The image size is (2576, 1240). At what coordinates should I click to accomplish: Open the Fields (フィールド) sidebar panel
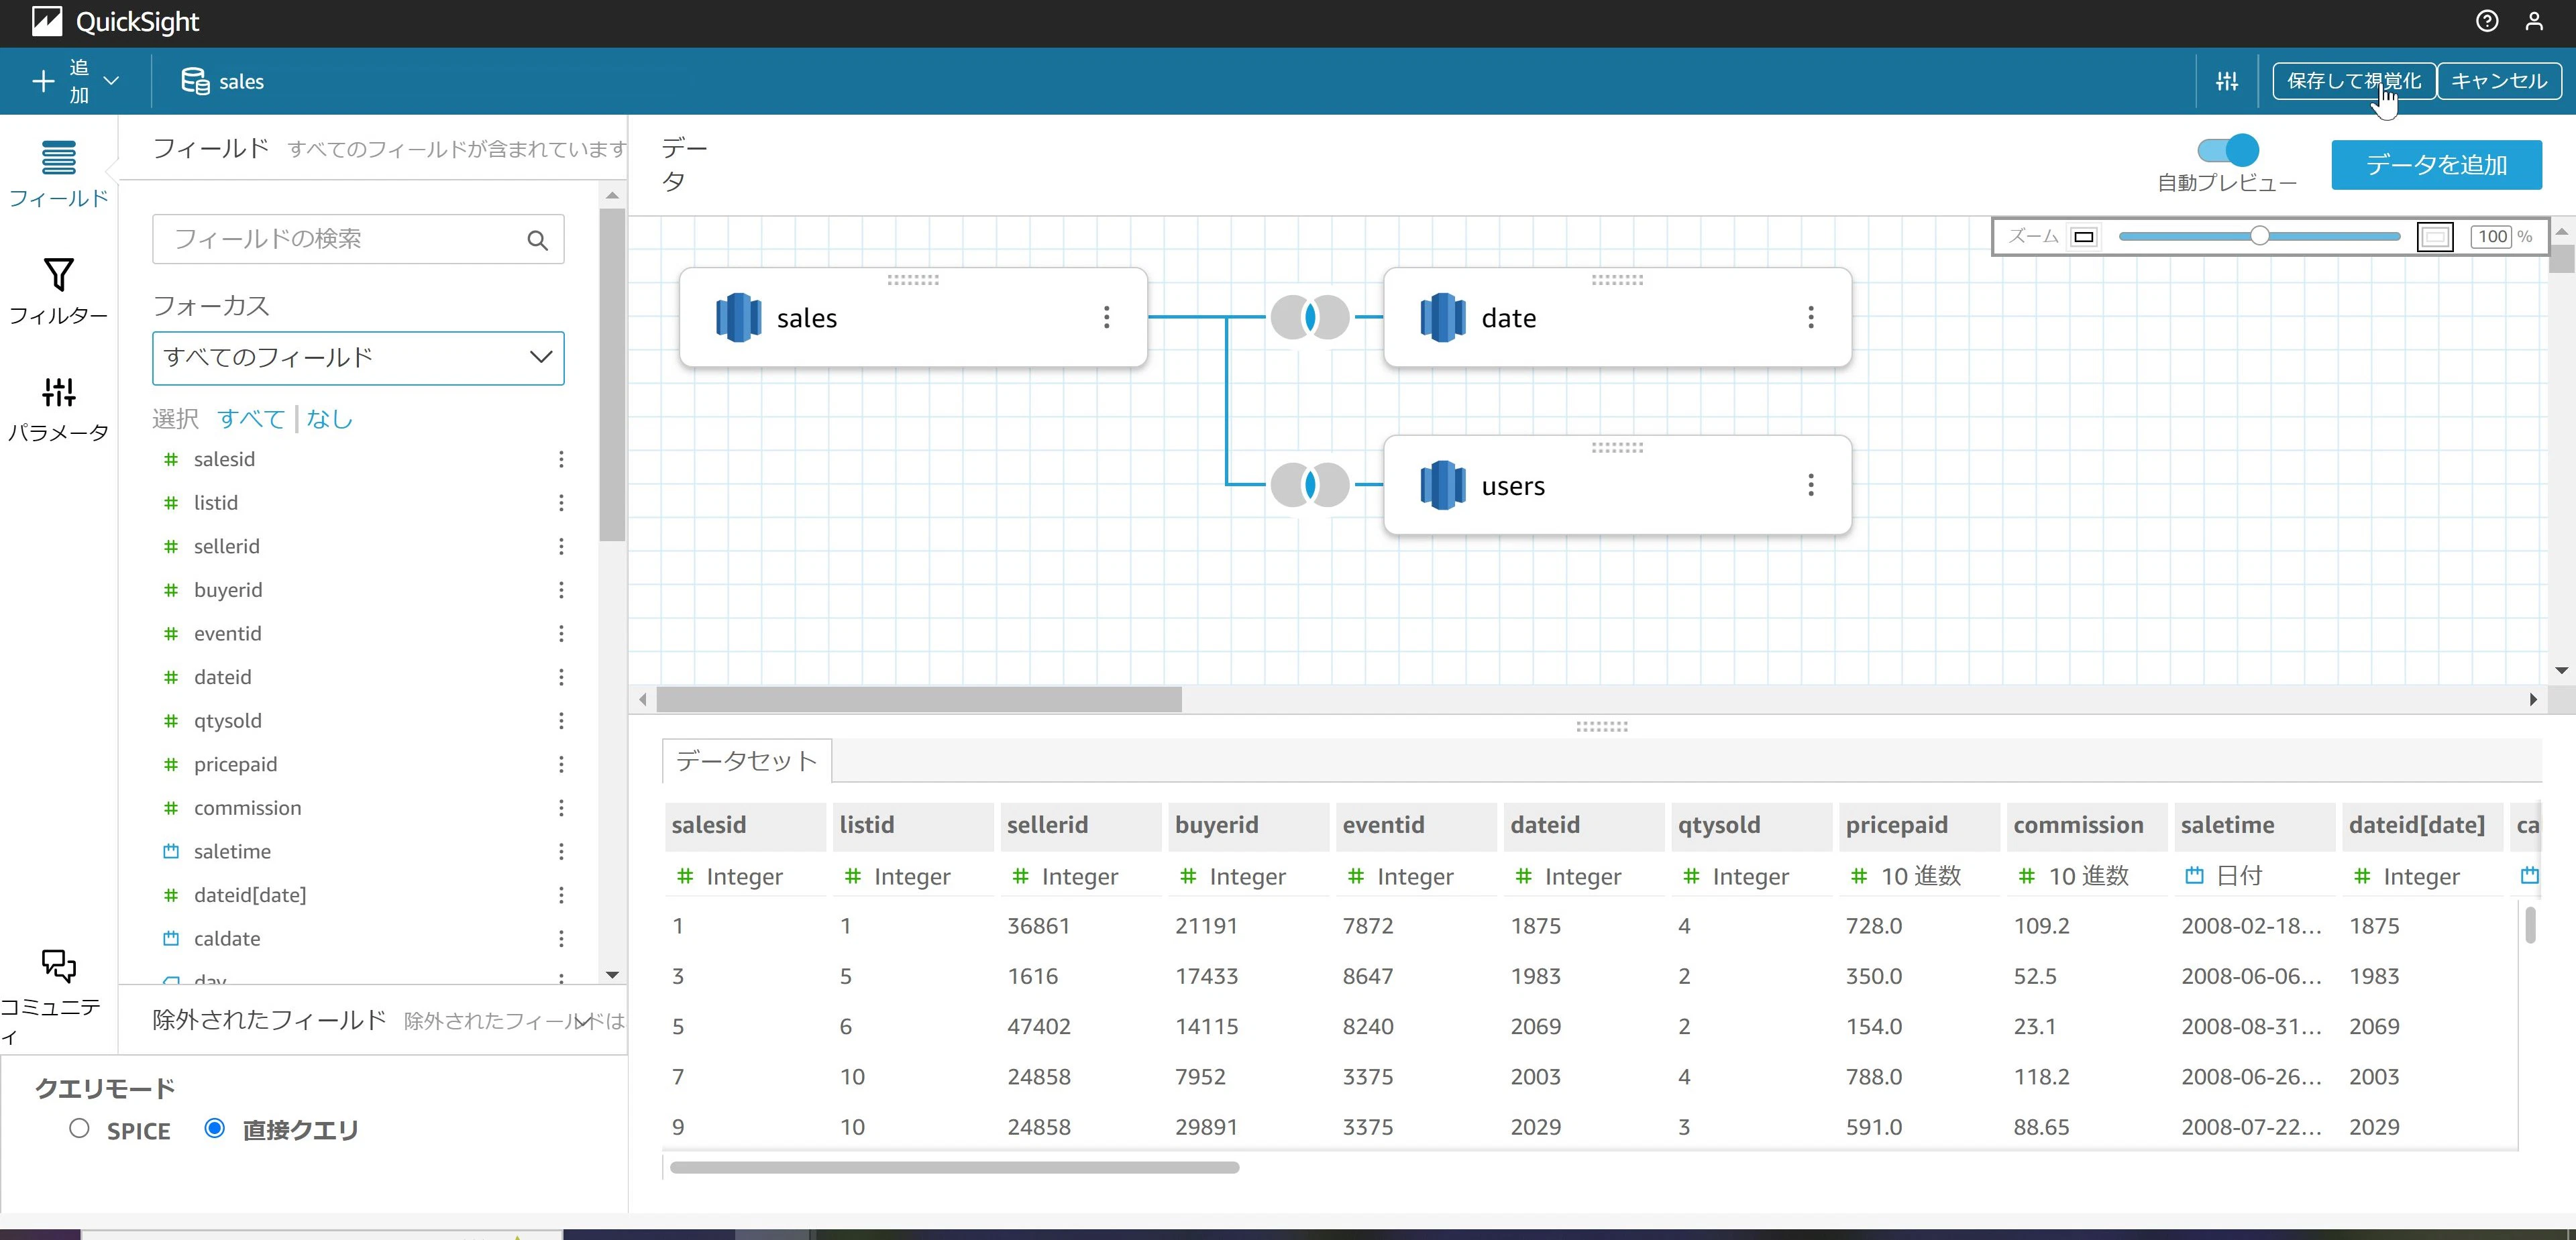click(x=58, y=174)
